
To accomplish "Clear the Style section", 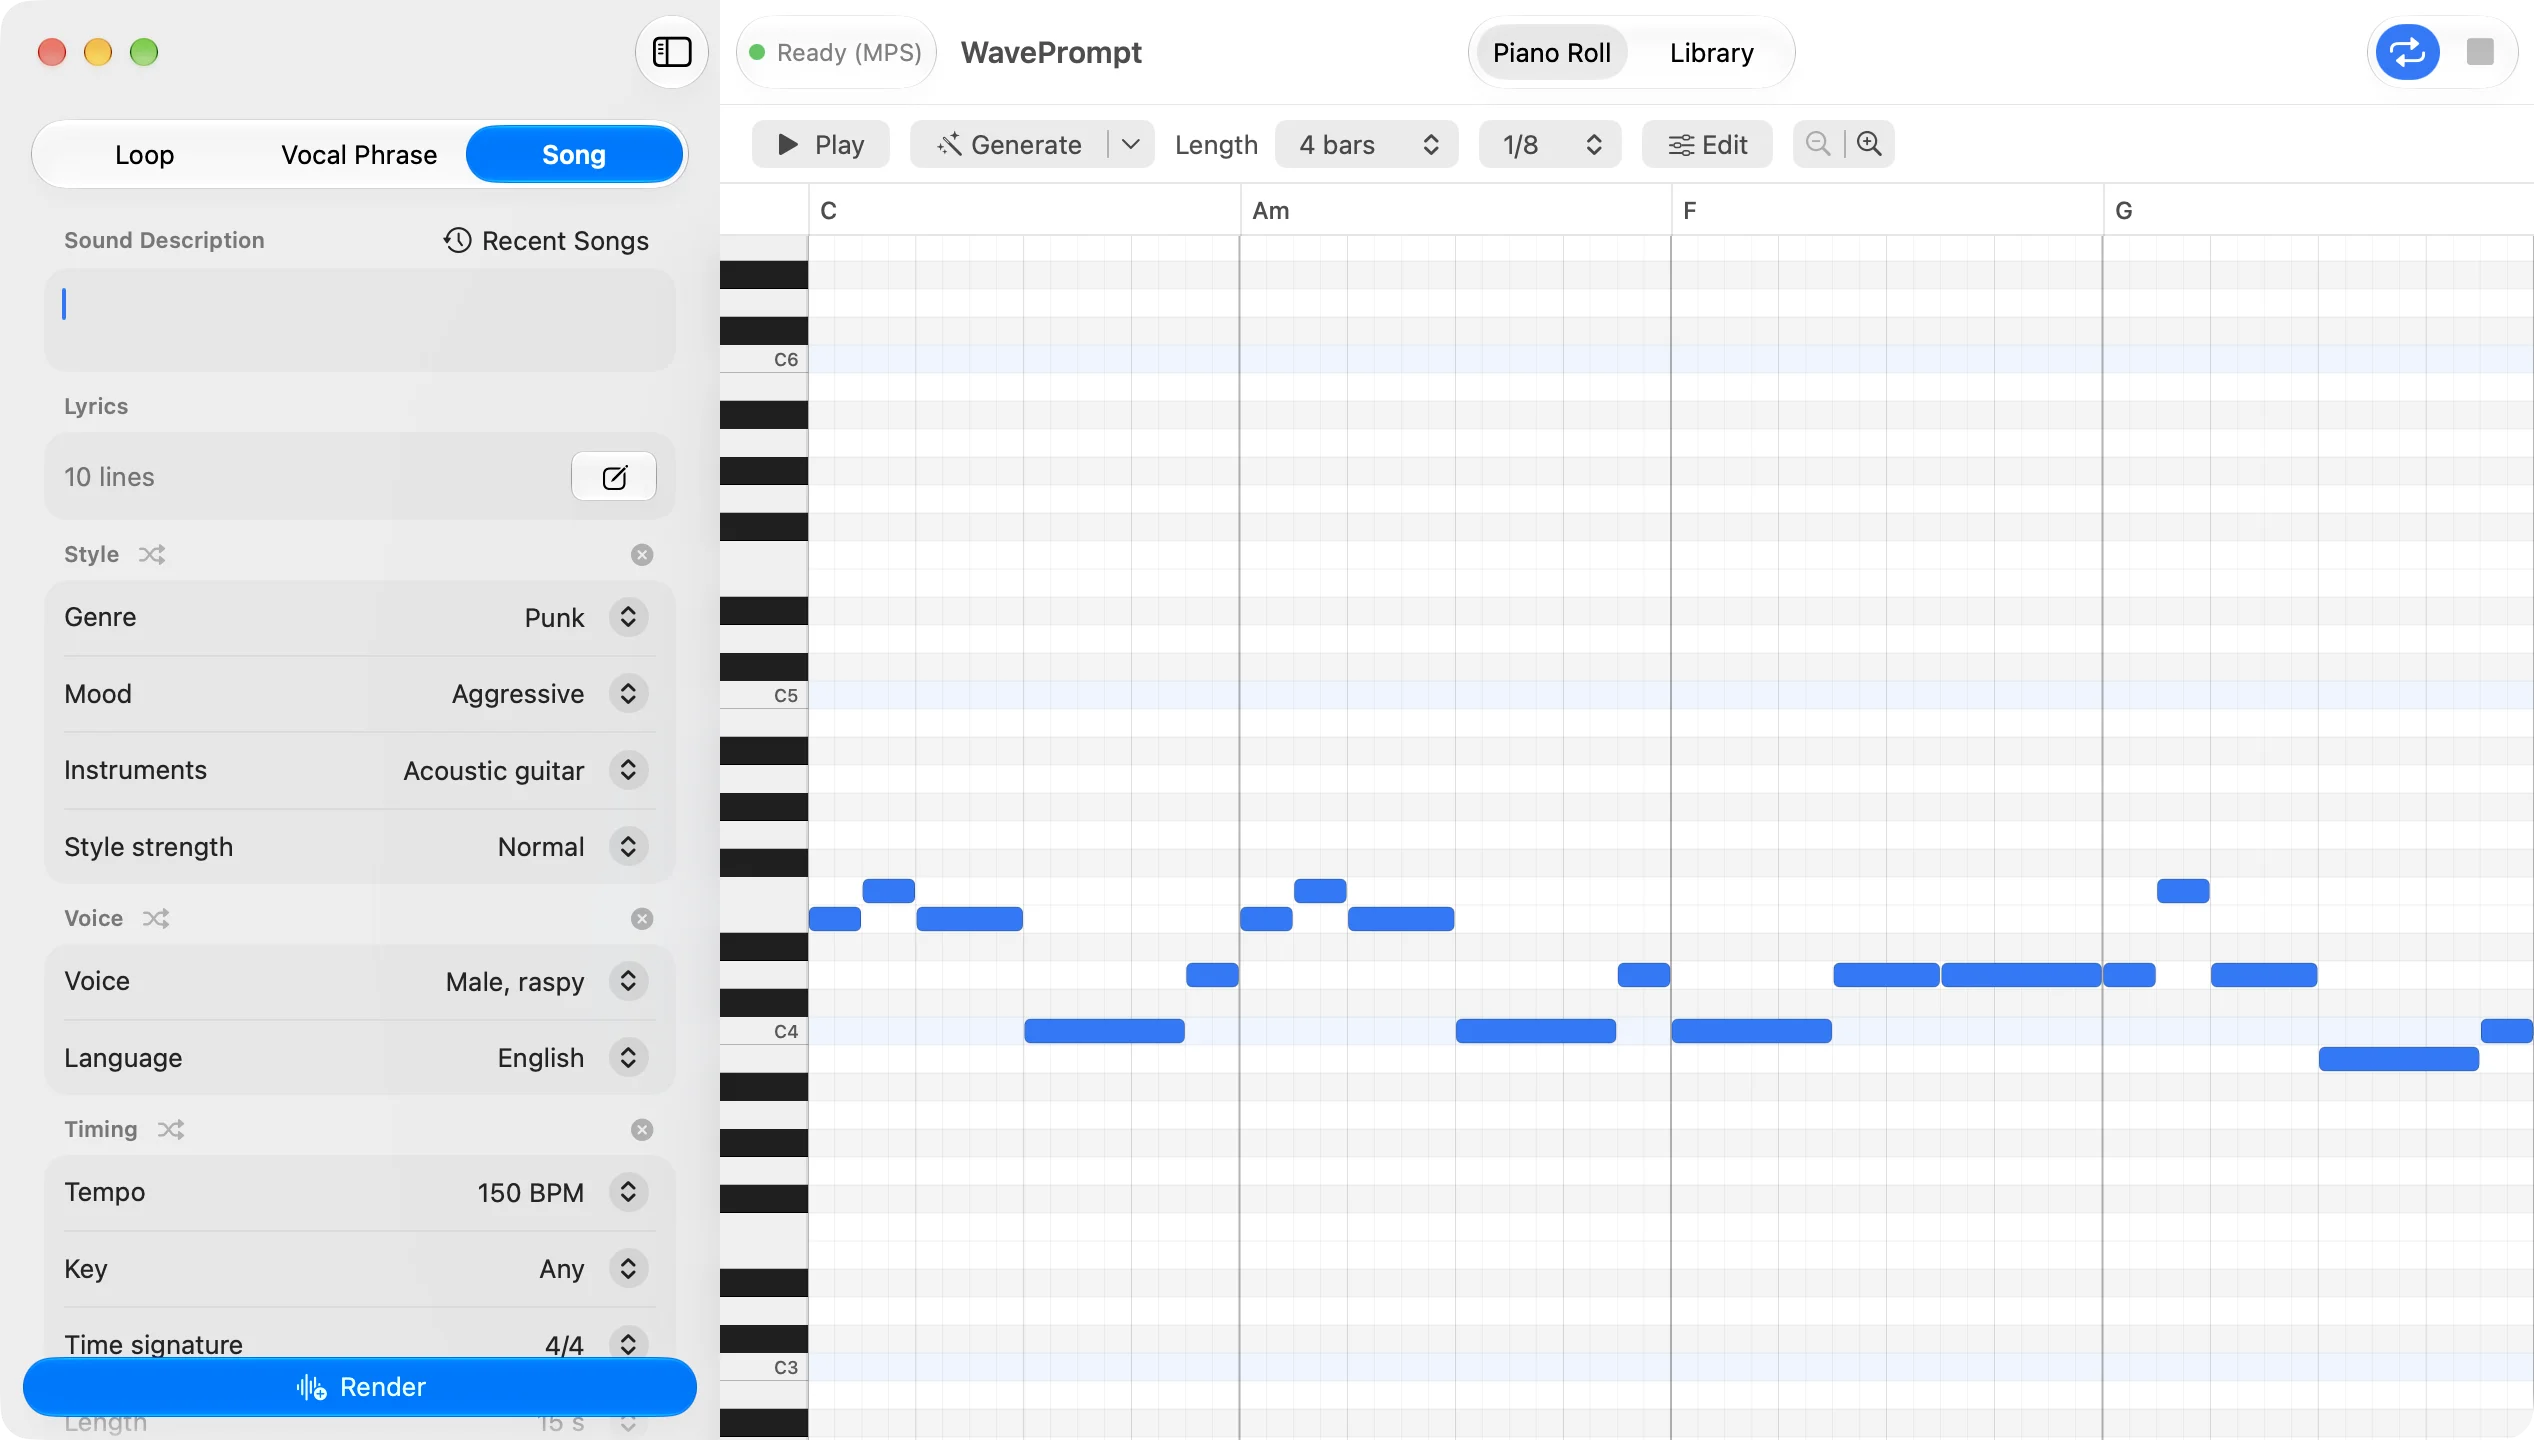I will click(642, 554).
